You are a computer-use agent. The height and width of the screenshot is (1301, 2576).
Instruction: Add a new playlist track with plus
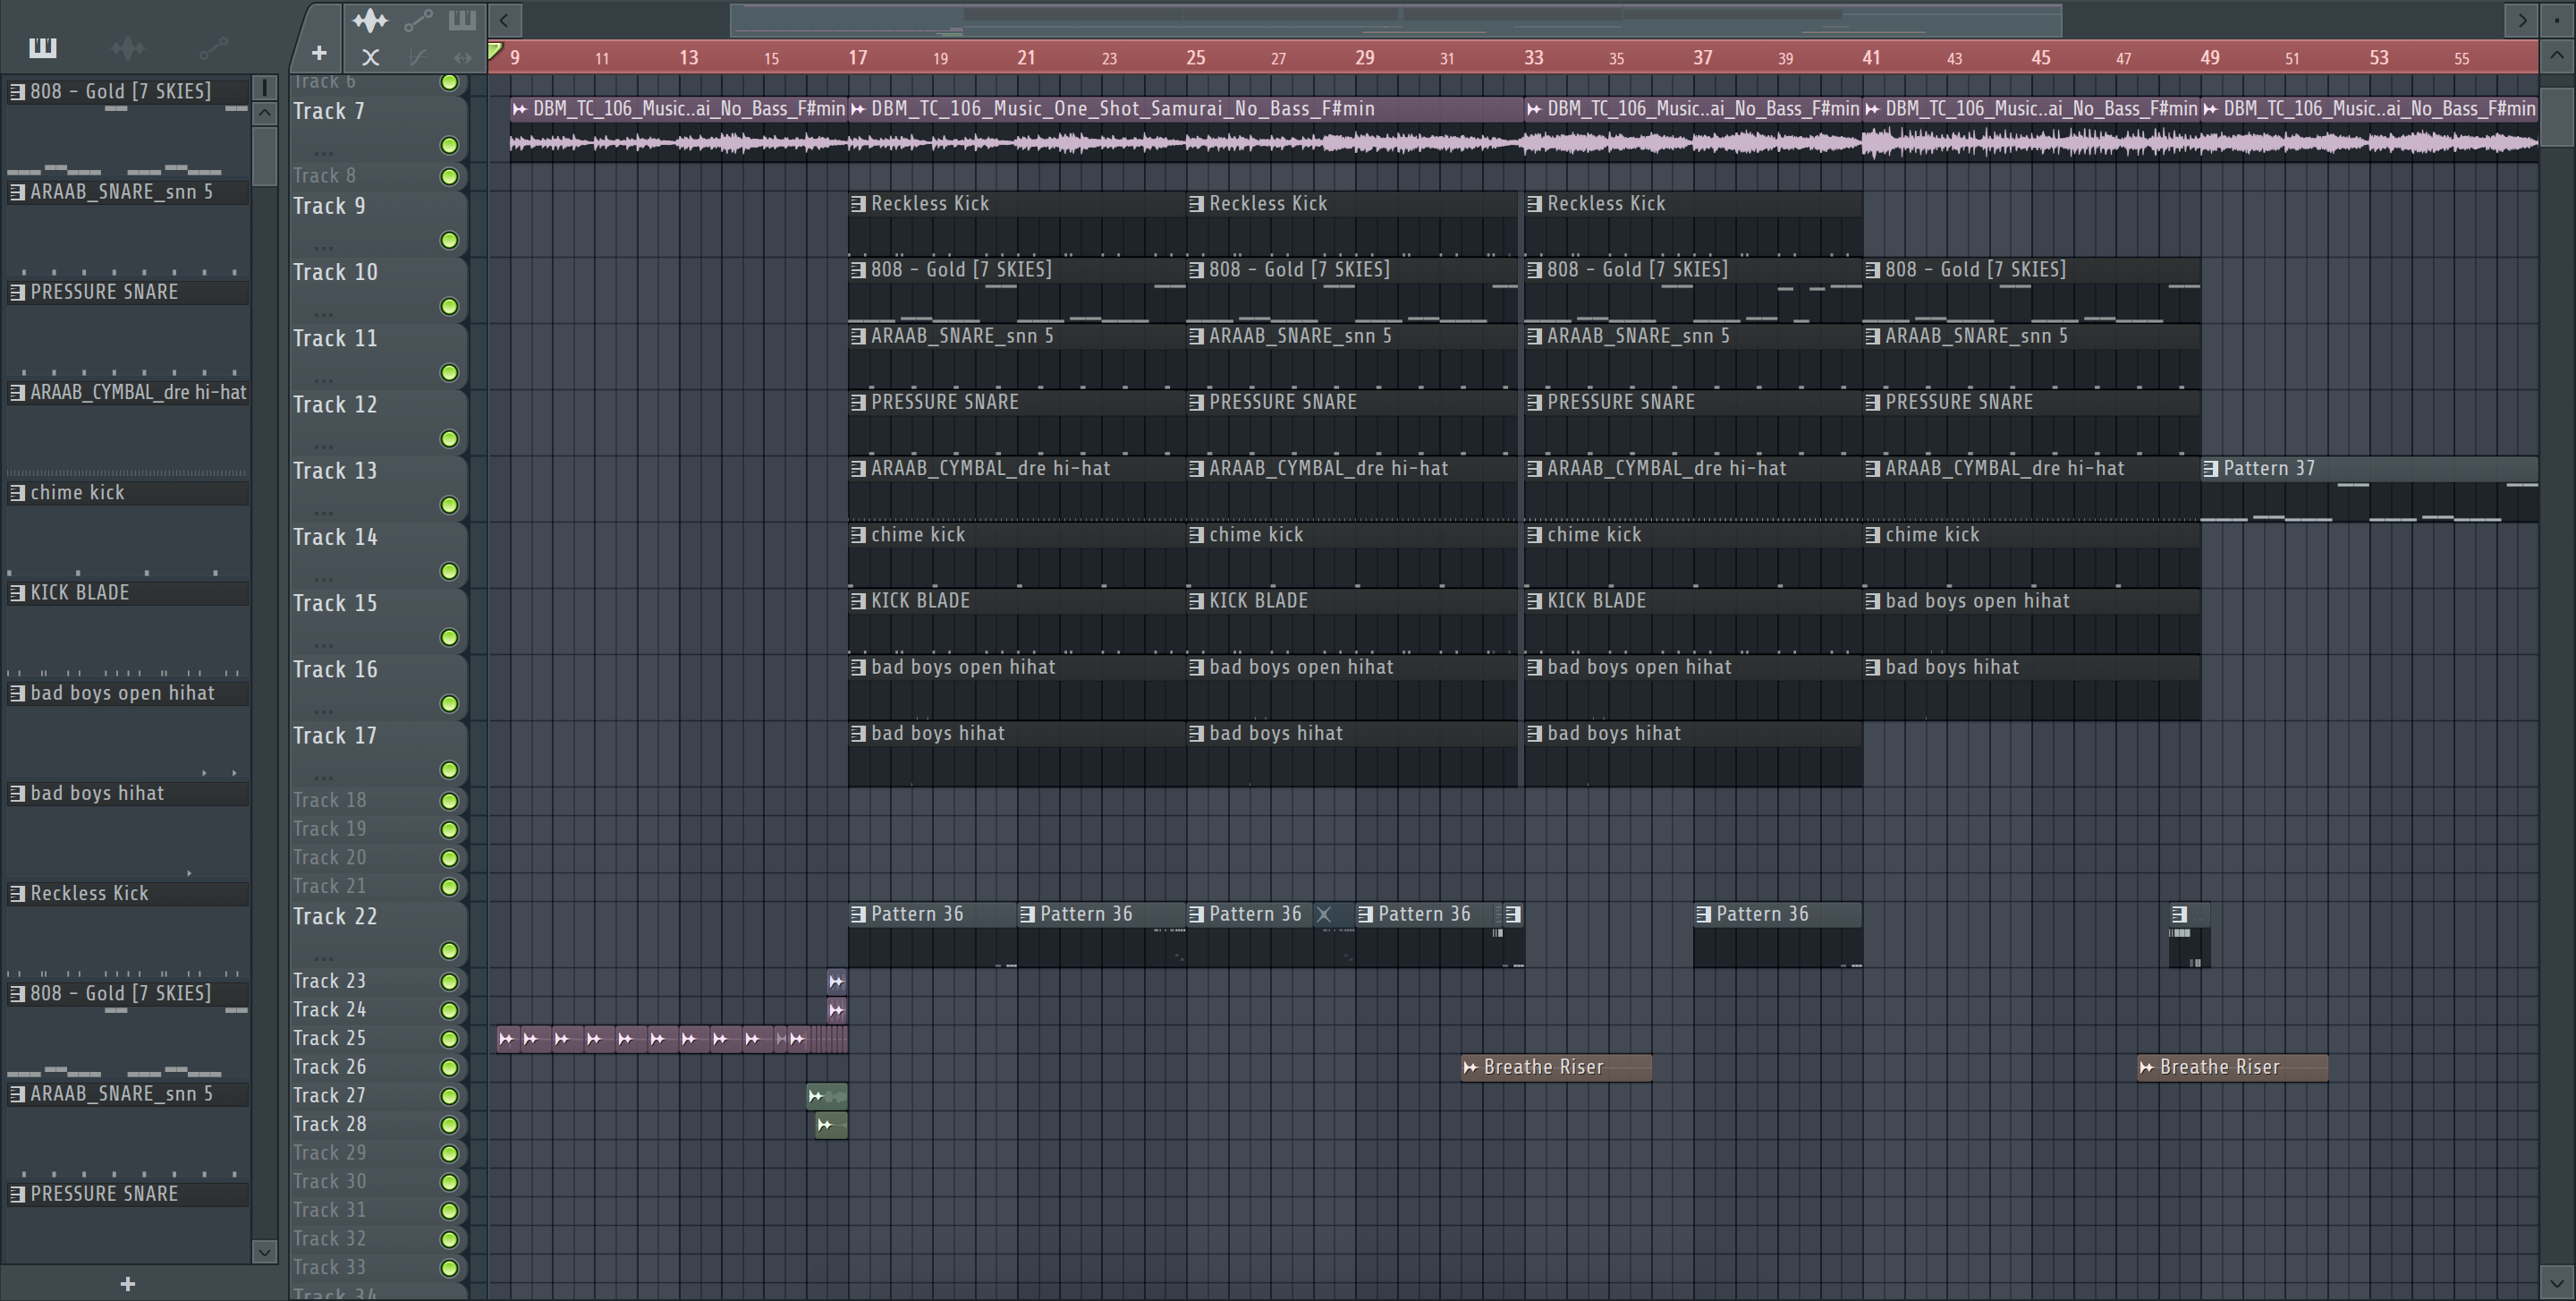tap(318, 53)
